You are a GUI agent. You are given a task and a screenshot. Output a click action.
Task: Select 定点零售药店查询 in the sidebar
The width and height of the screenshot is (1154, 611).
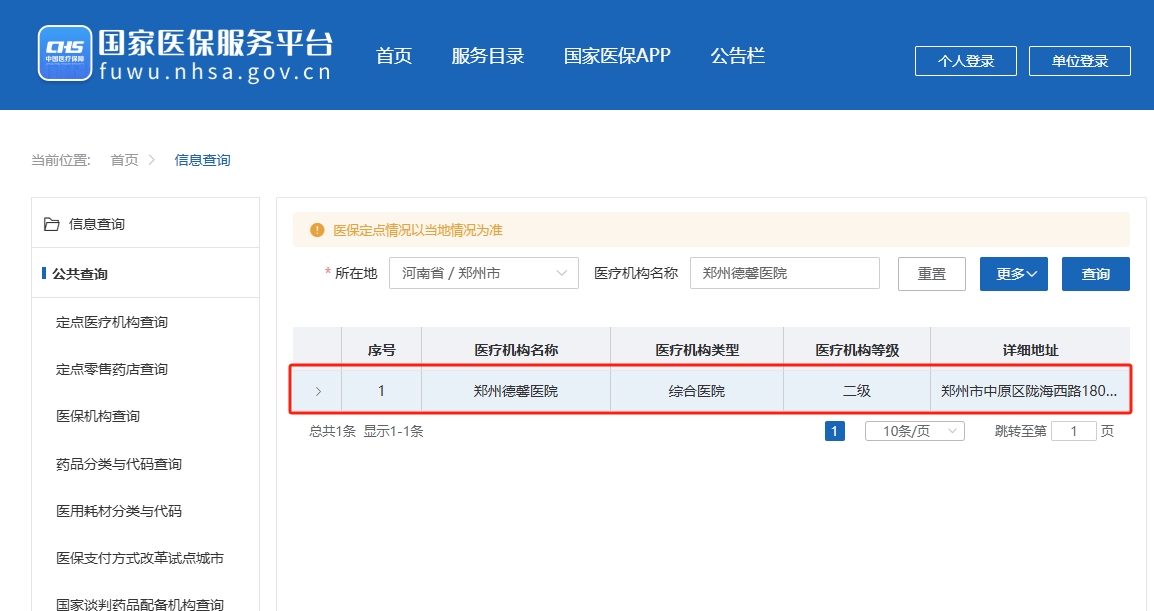113,369
